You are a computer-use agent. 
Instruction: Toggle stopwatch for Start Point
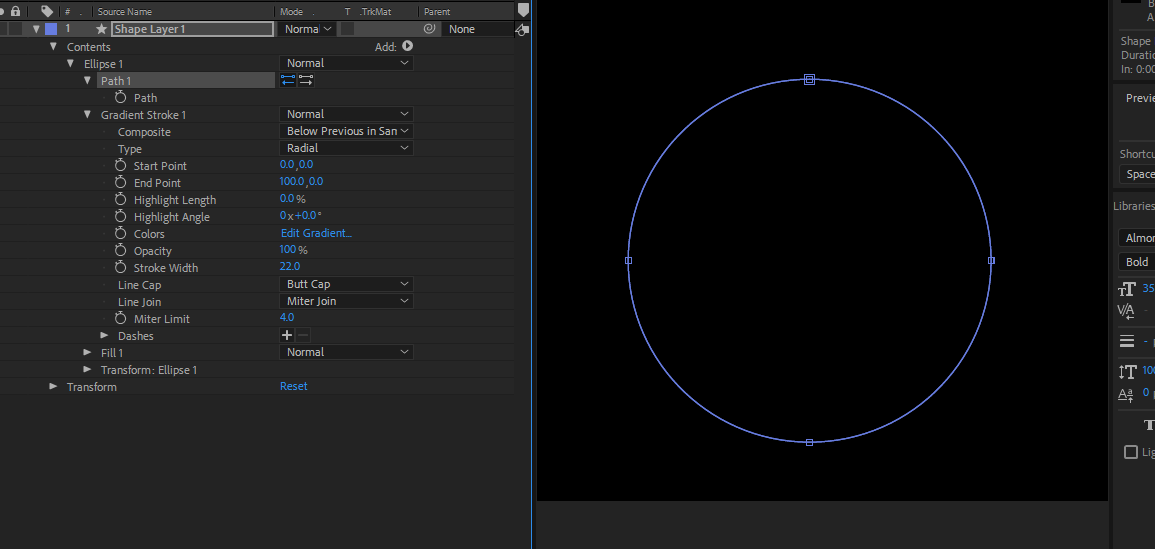[x=121, y=165]
